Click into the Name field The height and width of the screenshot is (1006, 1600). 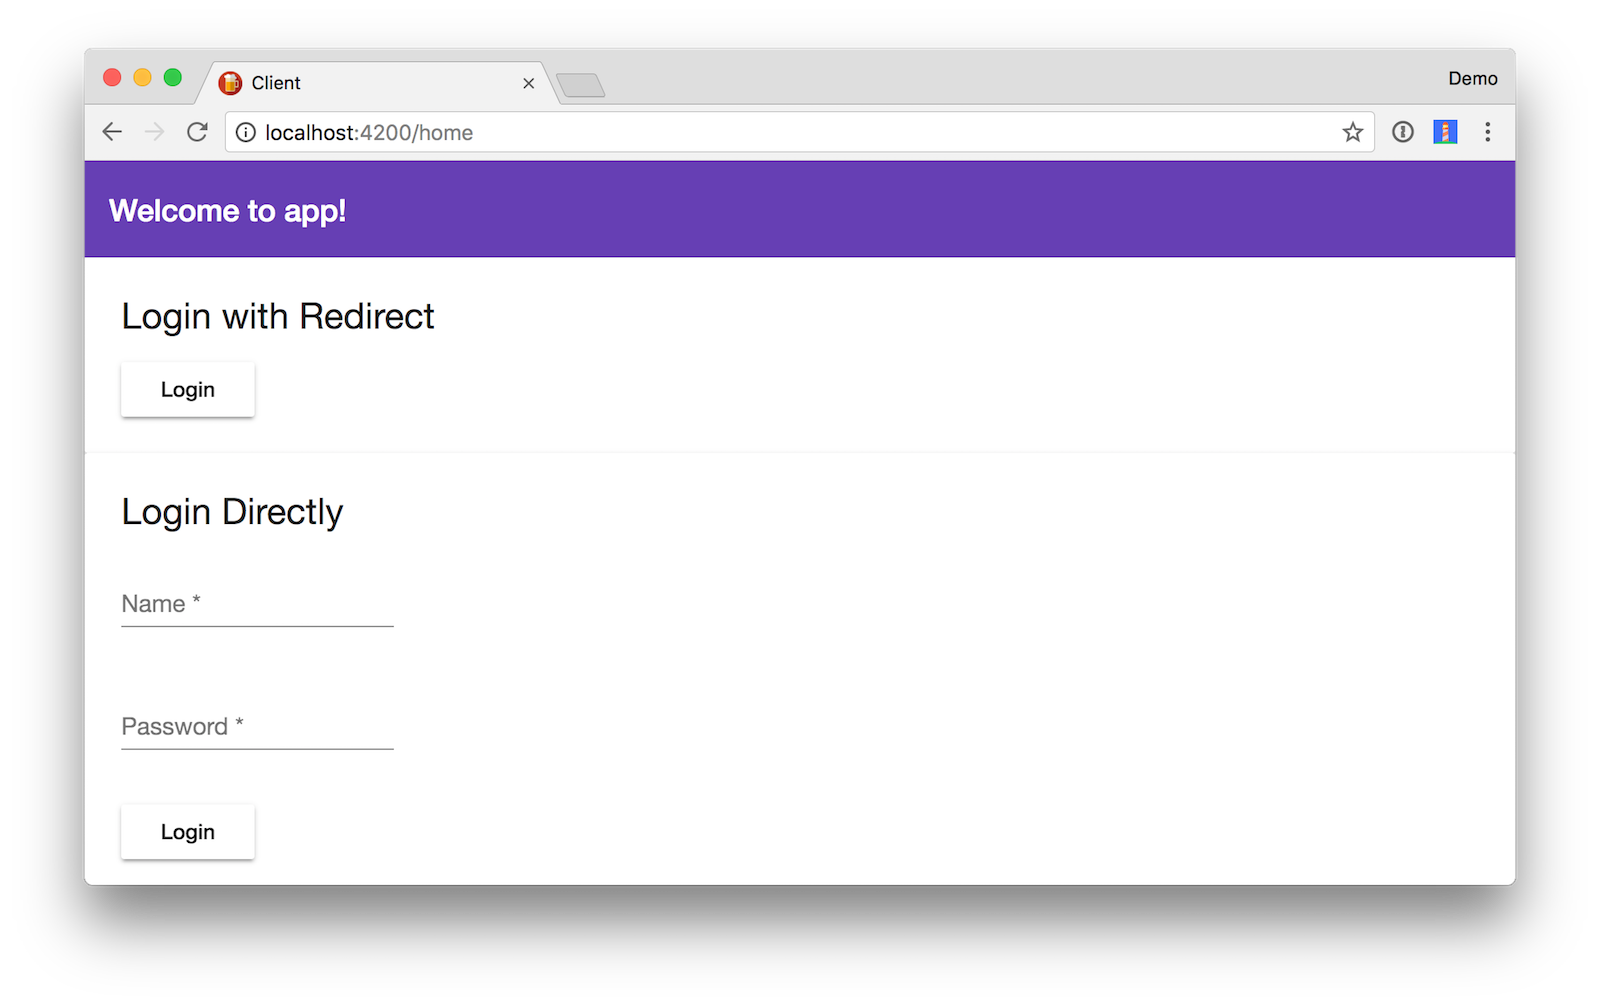(x=257, y=605)
